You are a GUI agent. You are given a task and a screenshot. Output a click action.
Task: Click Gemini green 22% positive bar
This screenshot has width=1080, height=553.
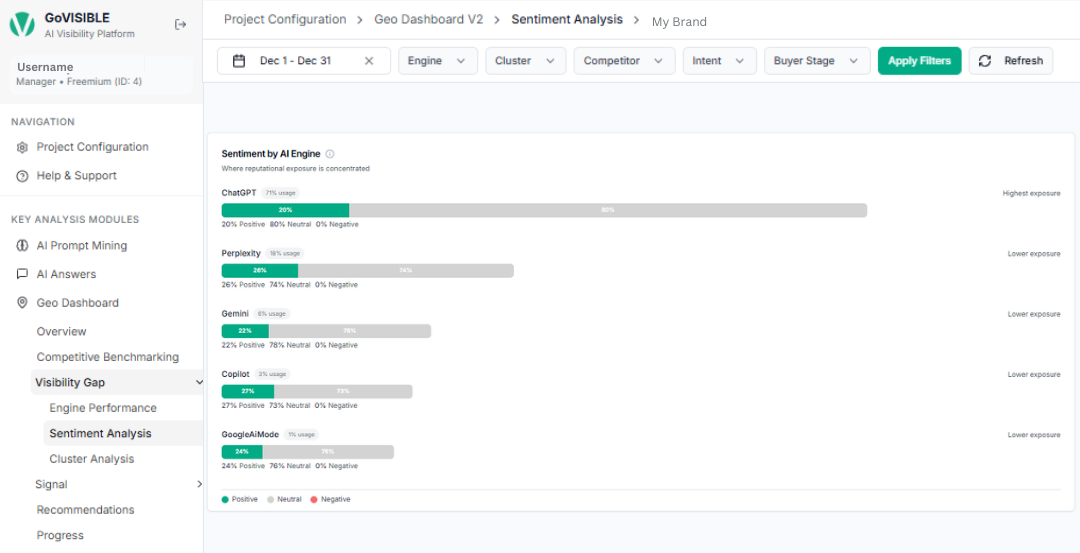click(245, 331)
